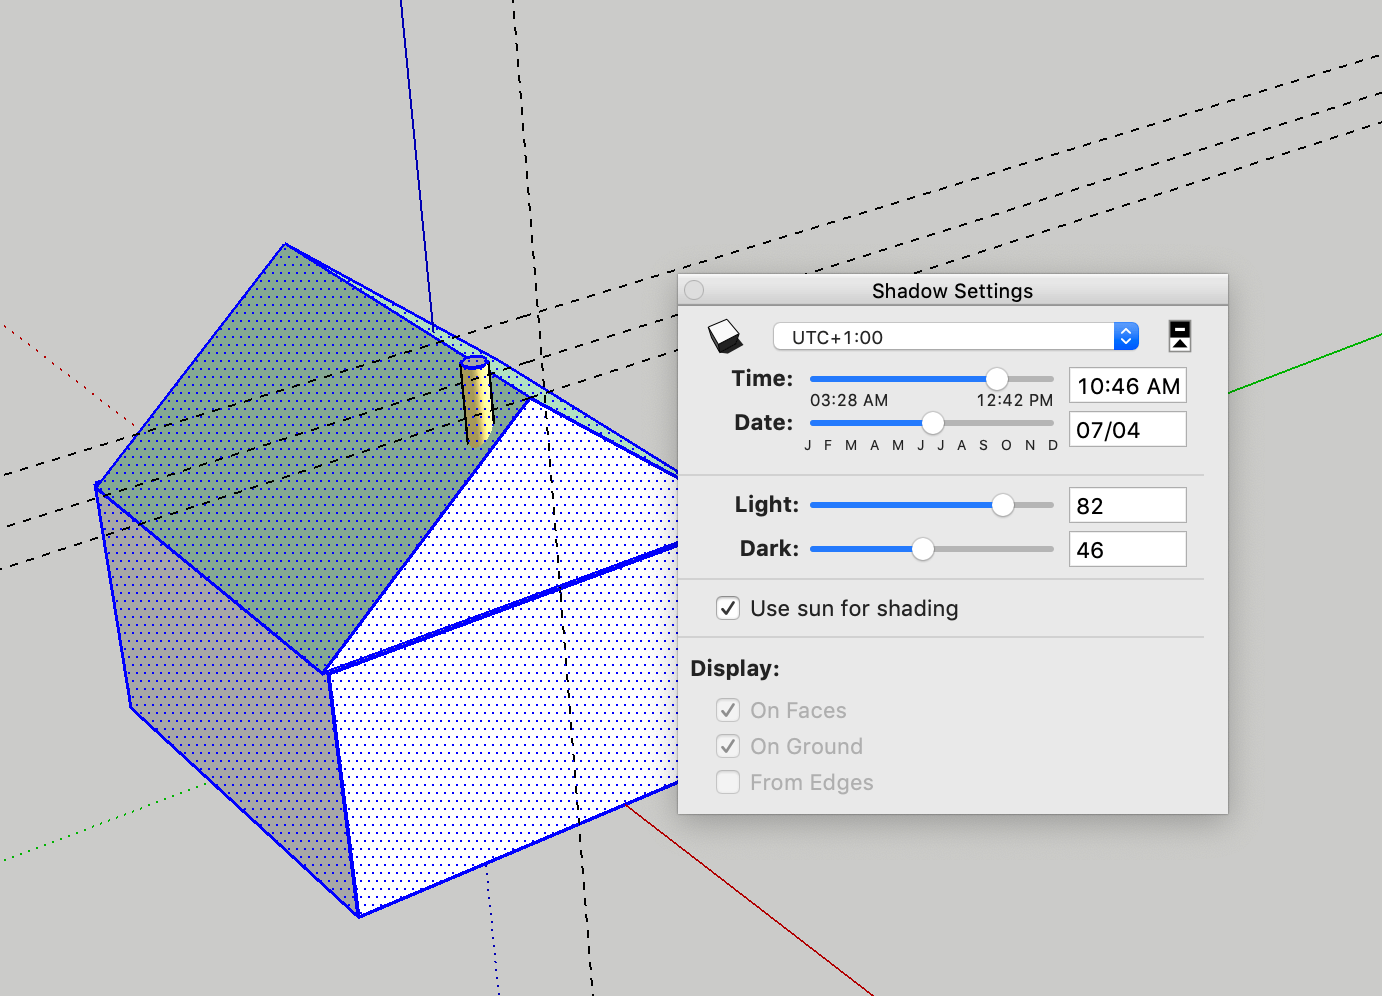Toggle the Show/Hide Shadows icon
This screenshot has width=1382, height=996.
(x=726, y=336)
